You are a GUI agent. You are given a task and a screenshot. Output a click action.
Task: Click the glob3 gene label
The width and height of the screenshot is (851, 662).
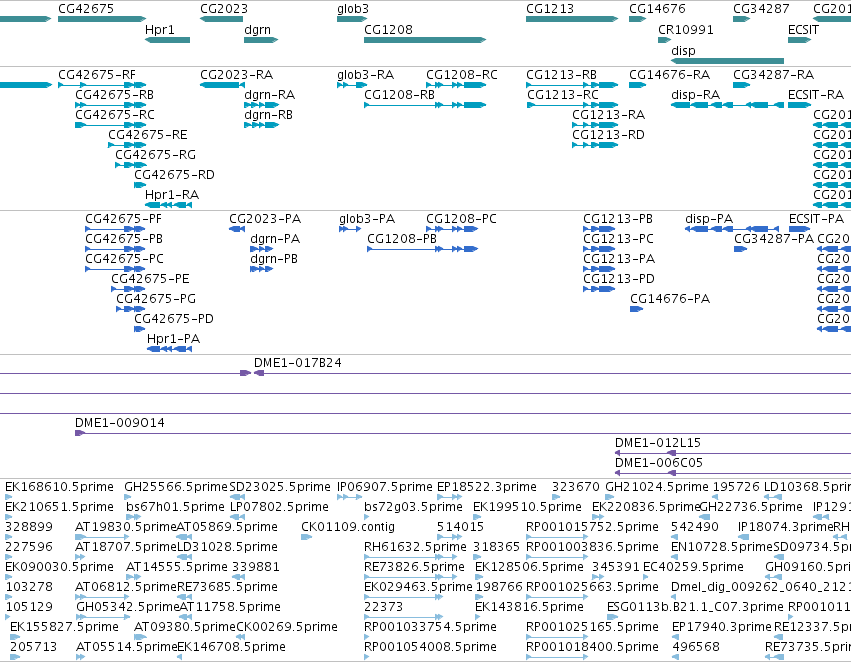(353, 9)
